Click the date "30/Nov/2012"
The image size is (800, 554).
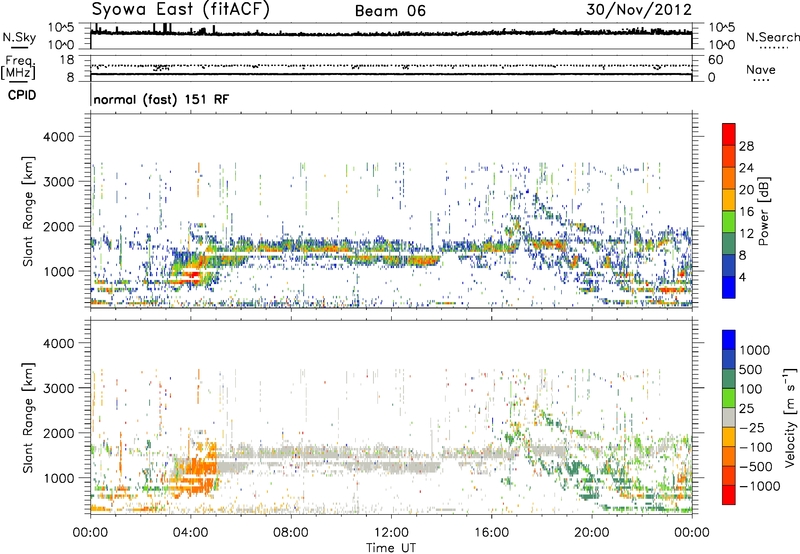(x=639, y=10)
